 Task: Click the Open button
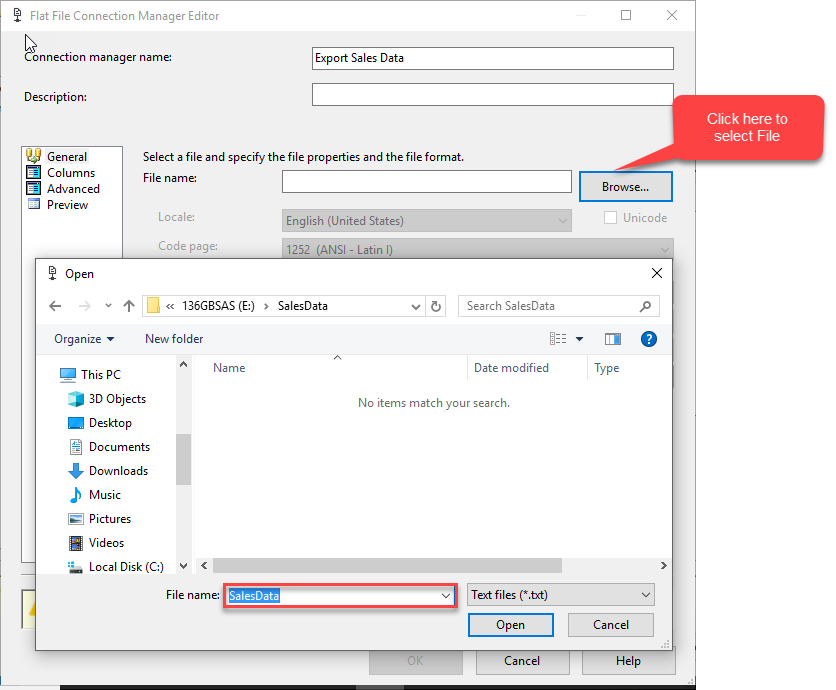pos(510,625)
